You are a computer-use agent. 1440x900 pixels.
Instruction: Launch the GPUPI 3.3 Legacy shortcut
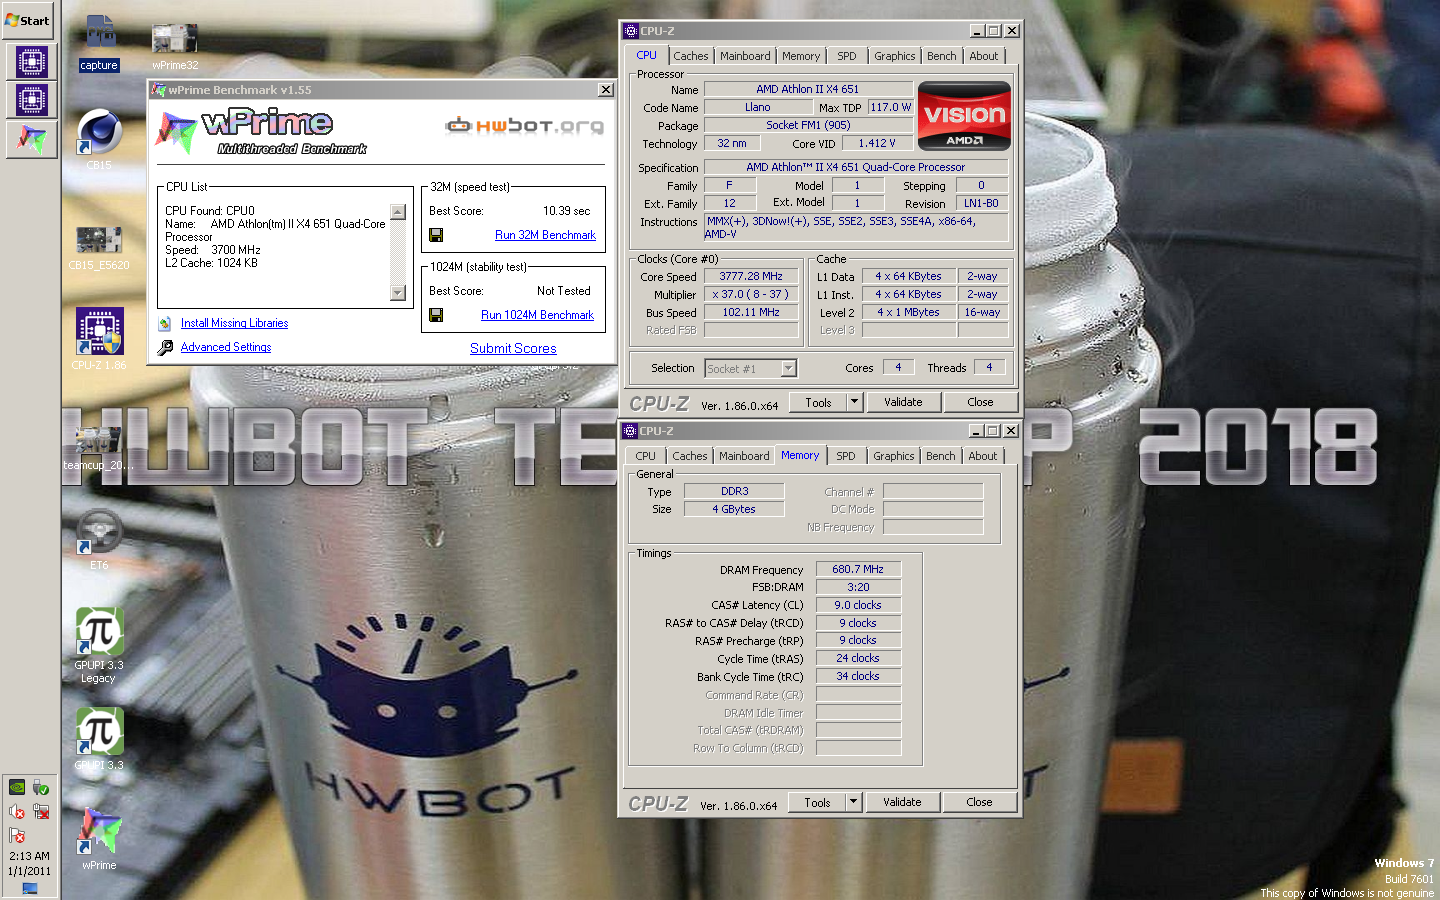click(x=99, y=645)
